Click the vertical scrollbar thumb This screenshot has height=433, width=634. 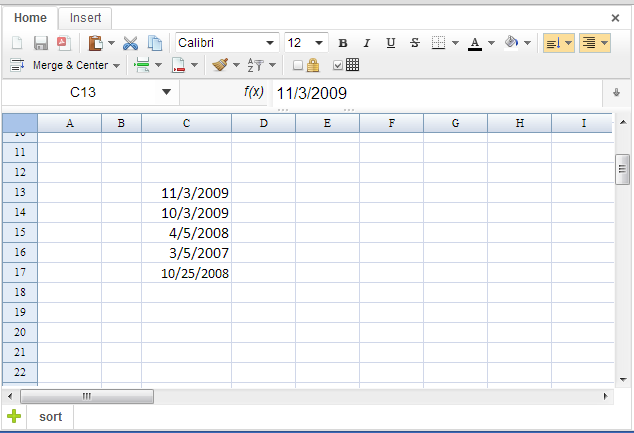click(622, 169)
